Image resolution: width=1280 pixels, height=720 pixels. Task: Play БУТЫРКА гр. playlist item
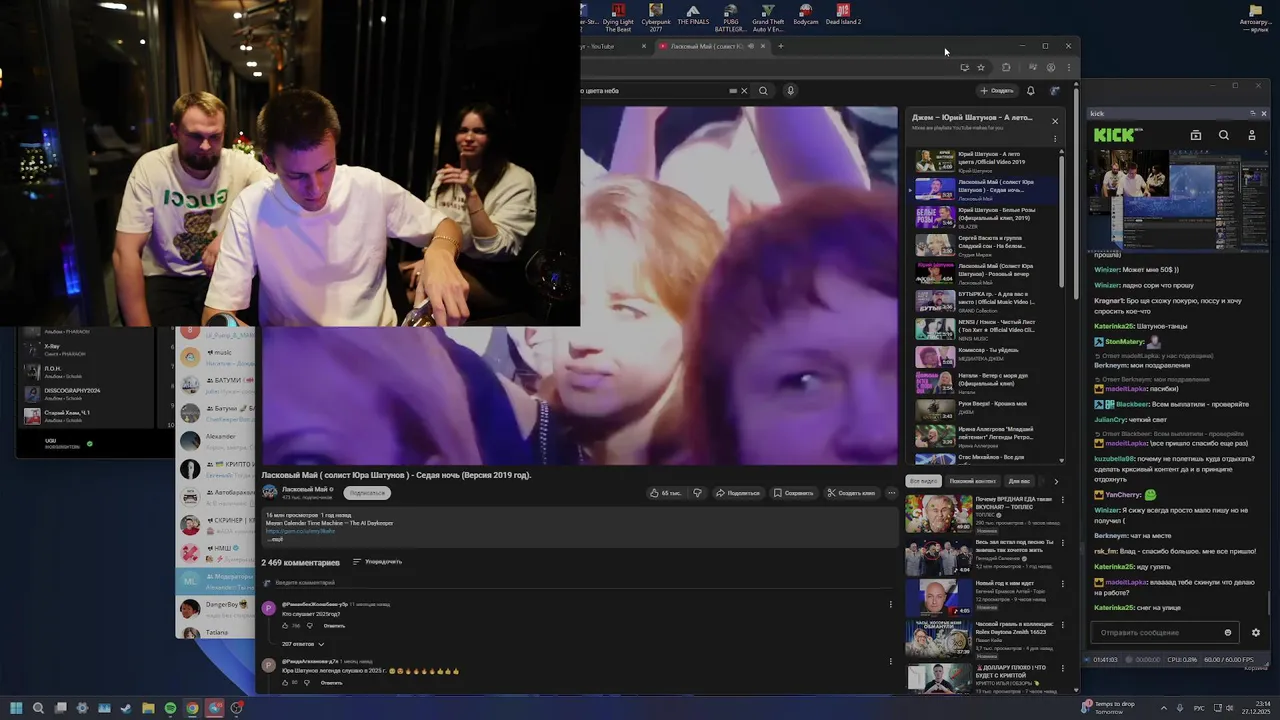pyautogui.click(x=985, y=301)
